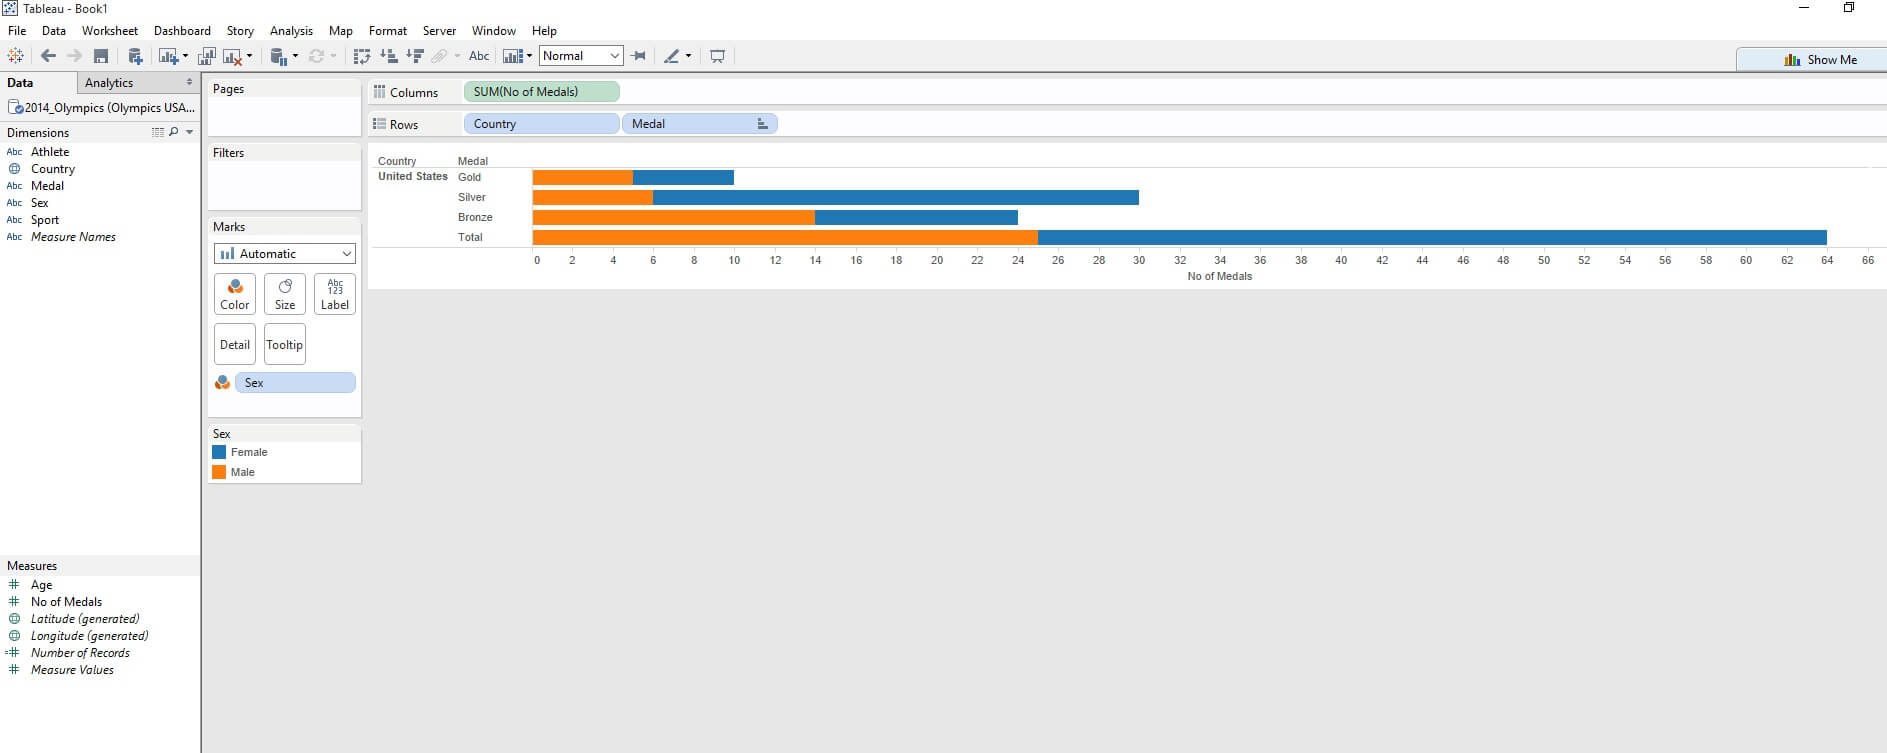The image size is (1887, 753).
Task: Click the Detail button on Marks card
Action: [x=235, y=344]
